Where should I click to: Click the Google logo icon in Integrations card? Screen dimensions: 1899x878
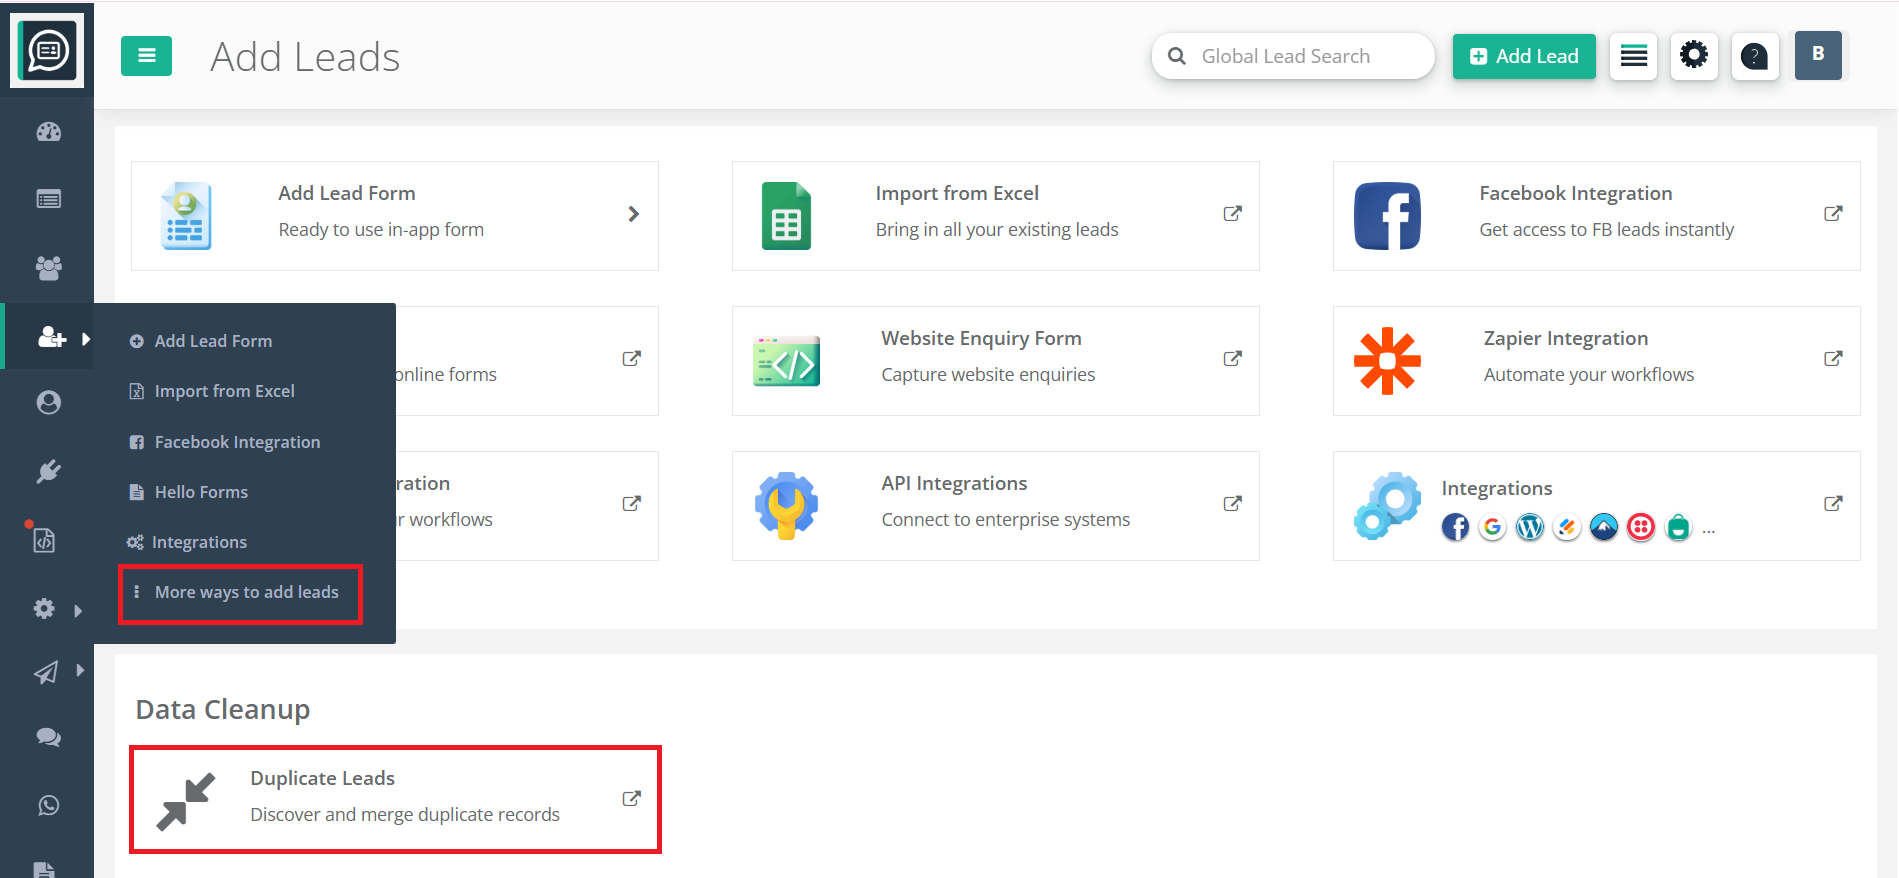tap(1493, 527)
